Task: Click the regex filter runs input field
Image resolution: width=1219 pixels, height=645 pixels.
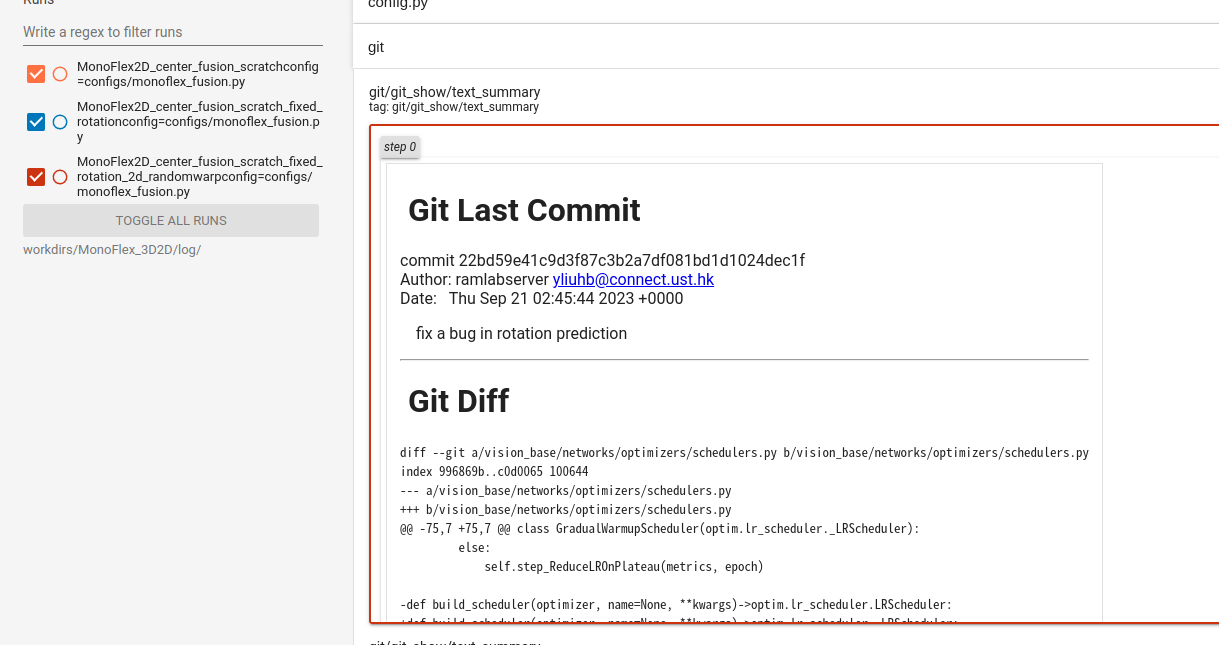Action: click(x=173, y=32)
